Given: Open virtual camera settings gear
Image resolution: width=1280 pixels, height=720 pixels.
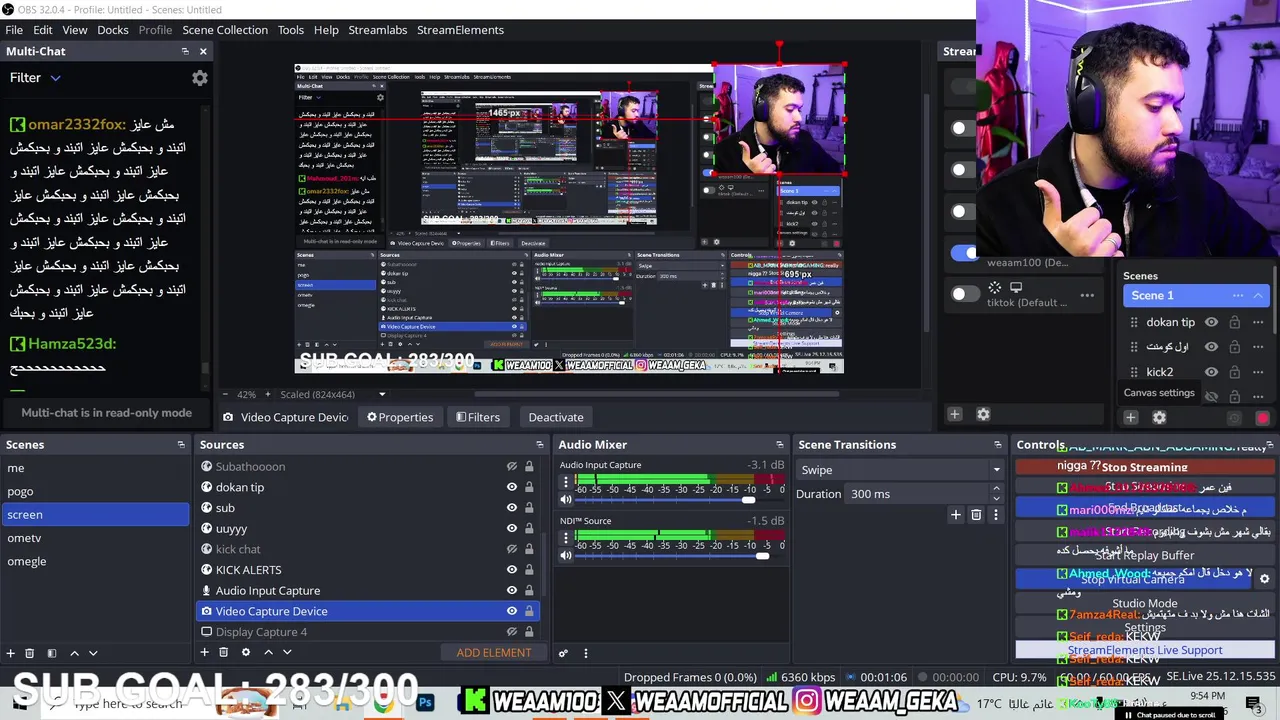Looking at the screenshot, I should click(x=1264, y=579).
